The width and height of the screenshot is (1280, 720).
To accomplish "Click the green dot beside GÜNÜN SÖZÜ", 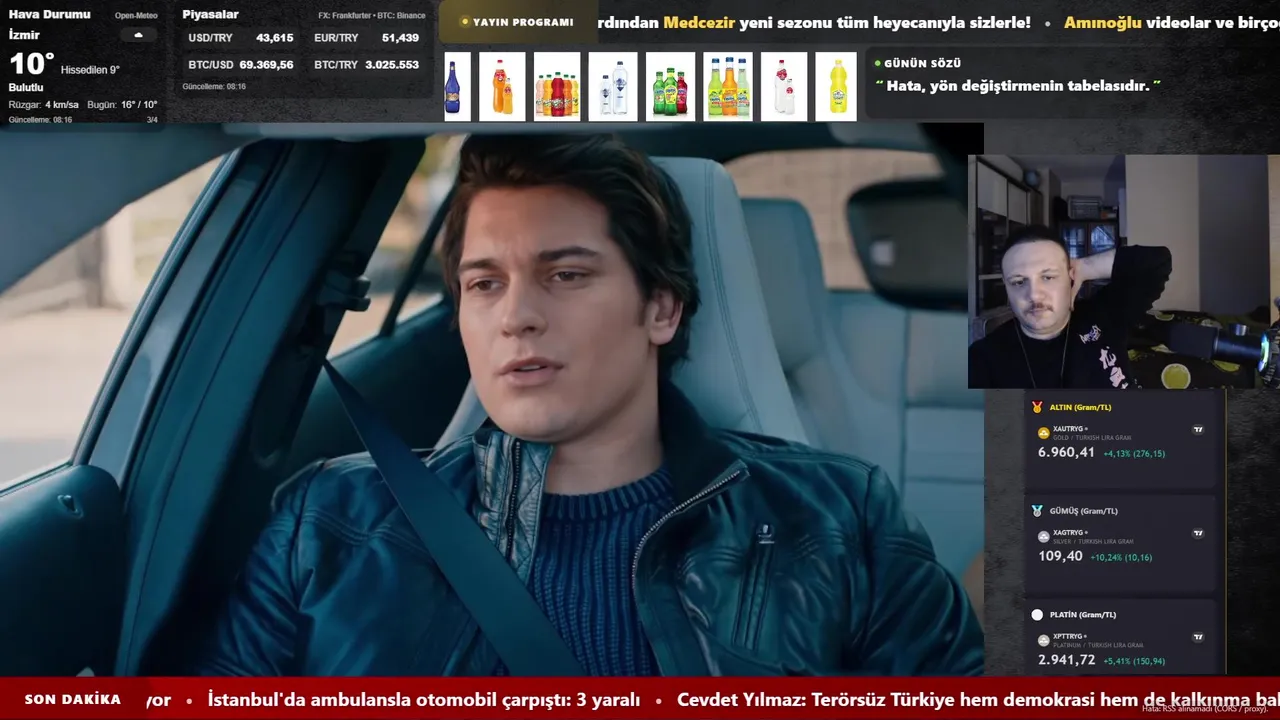I will pyautogui.click(x=878, y=63).
